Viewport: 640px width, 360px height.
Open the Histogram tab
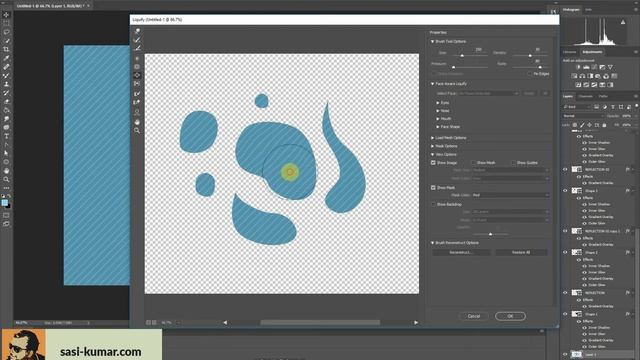(571, 10)
